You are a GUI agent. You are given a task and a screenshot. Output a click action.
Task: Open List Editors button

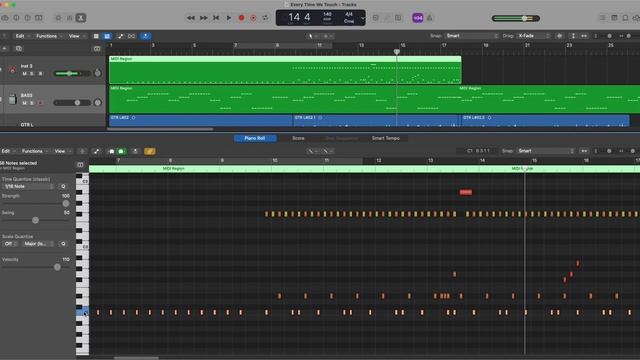[603, 18]
